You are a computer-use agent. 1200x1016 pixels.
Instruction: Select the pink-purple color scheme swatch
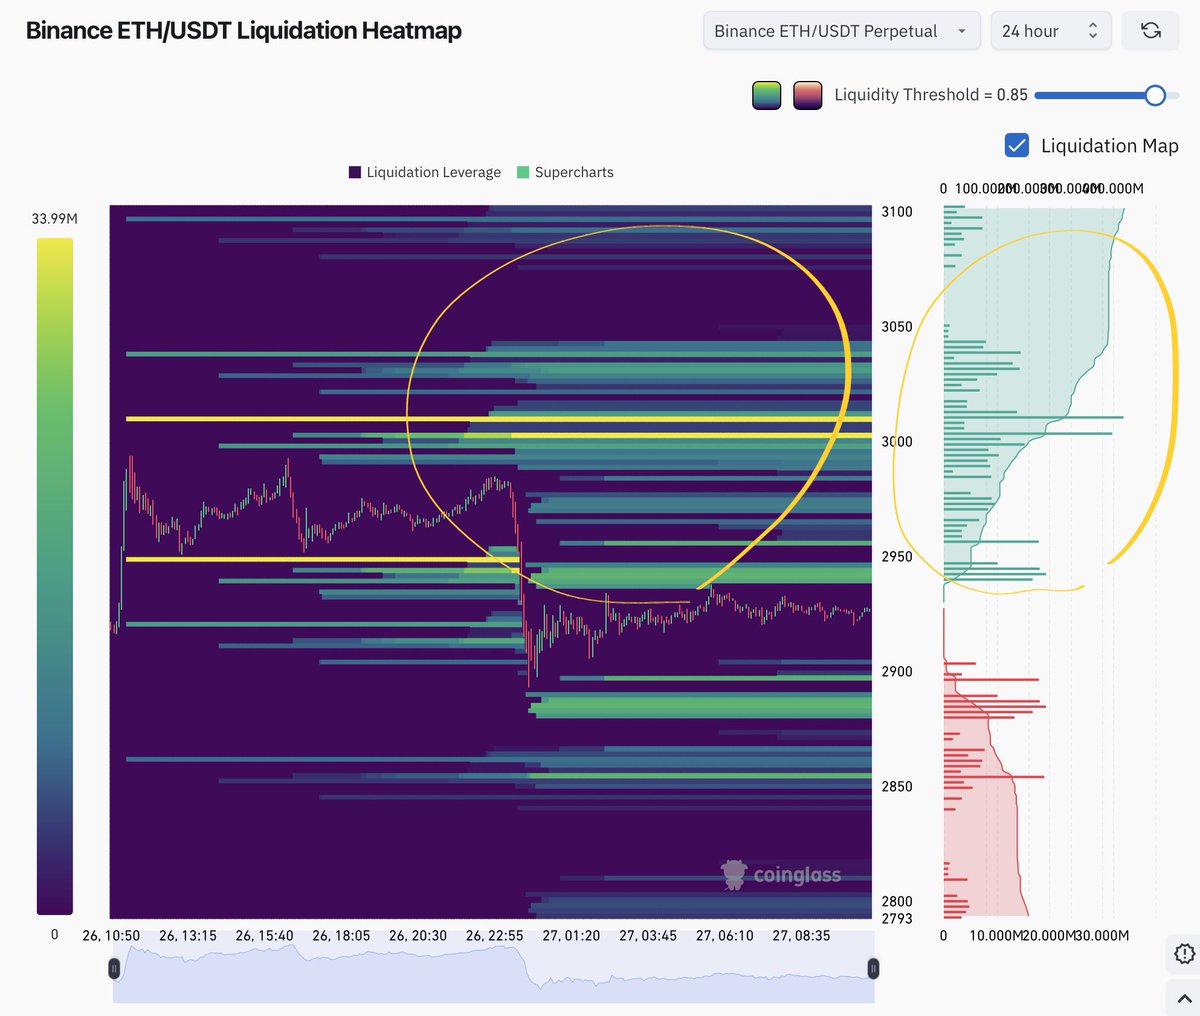pyautogui.click(x=807, y=95)
